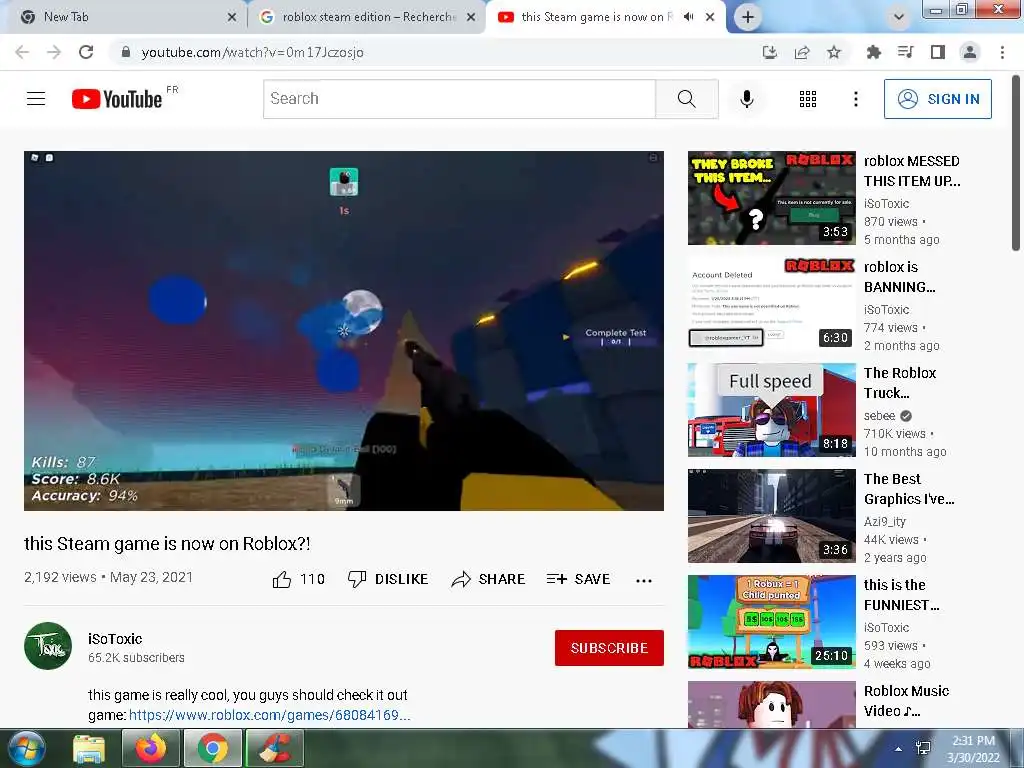Viewport: 1024px width, 768px height.
Task: Click the YouTube search magnifier button
Action: [x=686, y=99]
